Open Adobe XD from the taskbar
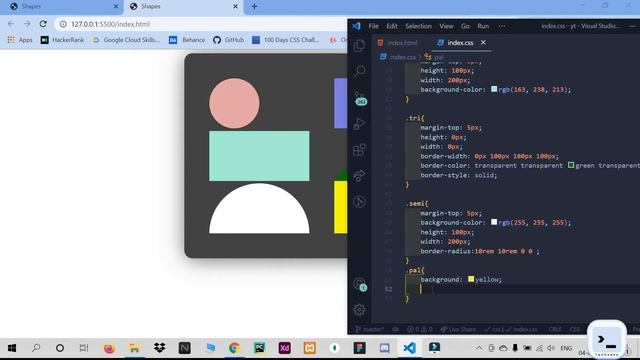The image size is (640, 360). point(284,348)
